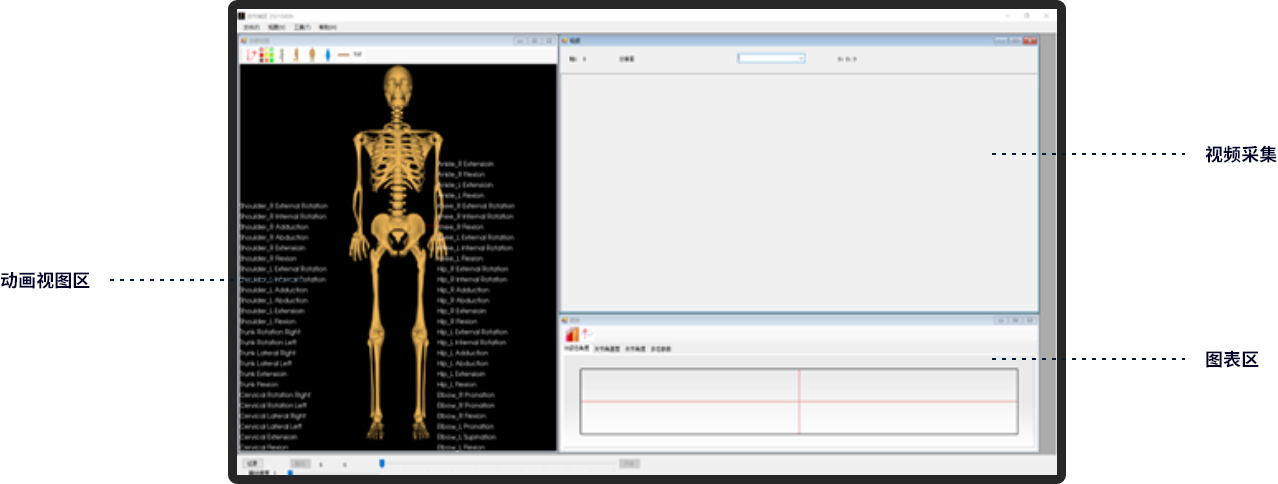This screenshot has width=1278, height=484.
Task: Close the video capture panel window
Action: coord(1030,40)
